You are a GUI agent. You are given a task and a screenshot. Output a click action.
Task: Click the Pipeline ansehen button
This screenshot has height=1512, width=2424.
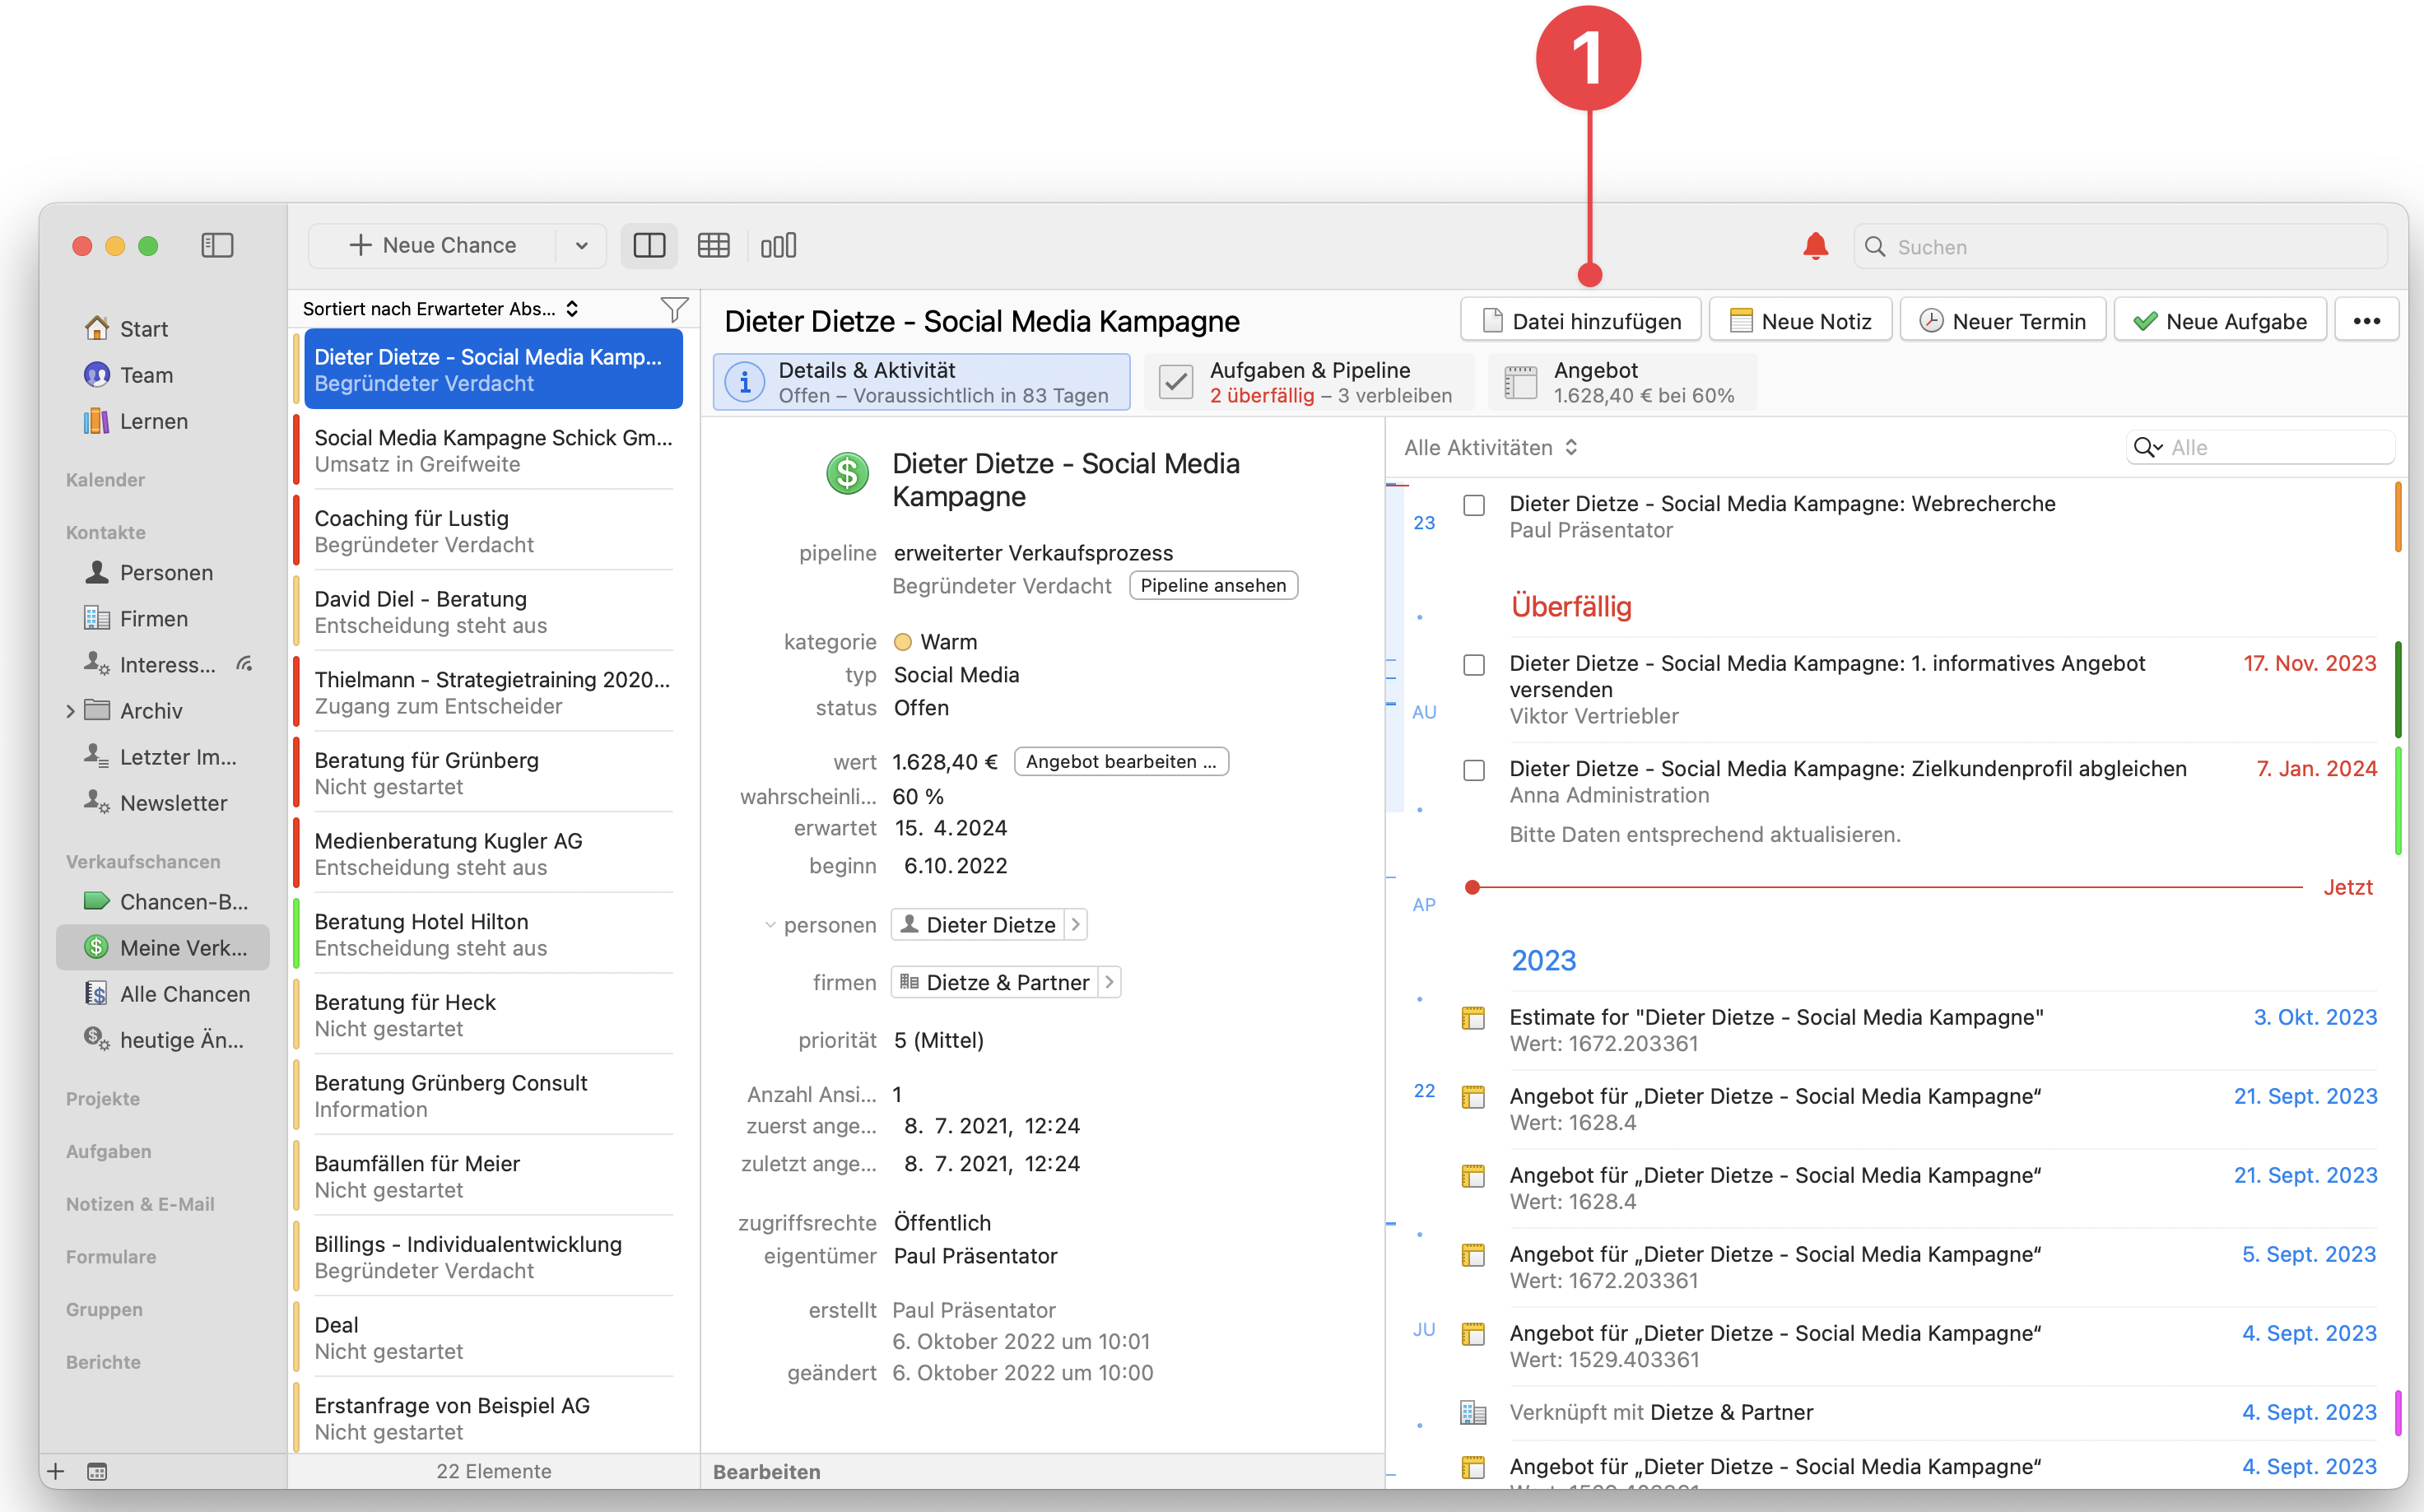1213,586
